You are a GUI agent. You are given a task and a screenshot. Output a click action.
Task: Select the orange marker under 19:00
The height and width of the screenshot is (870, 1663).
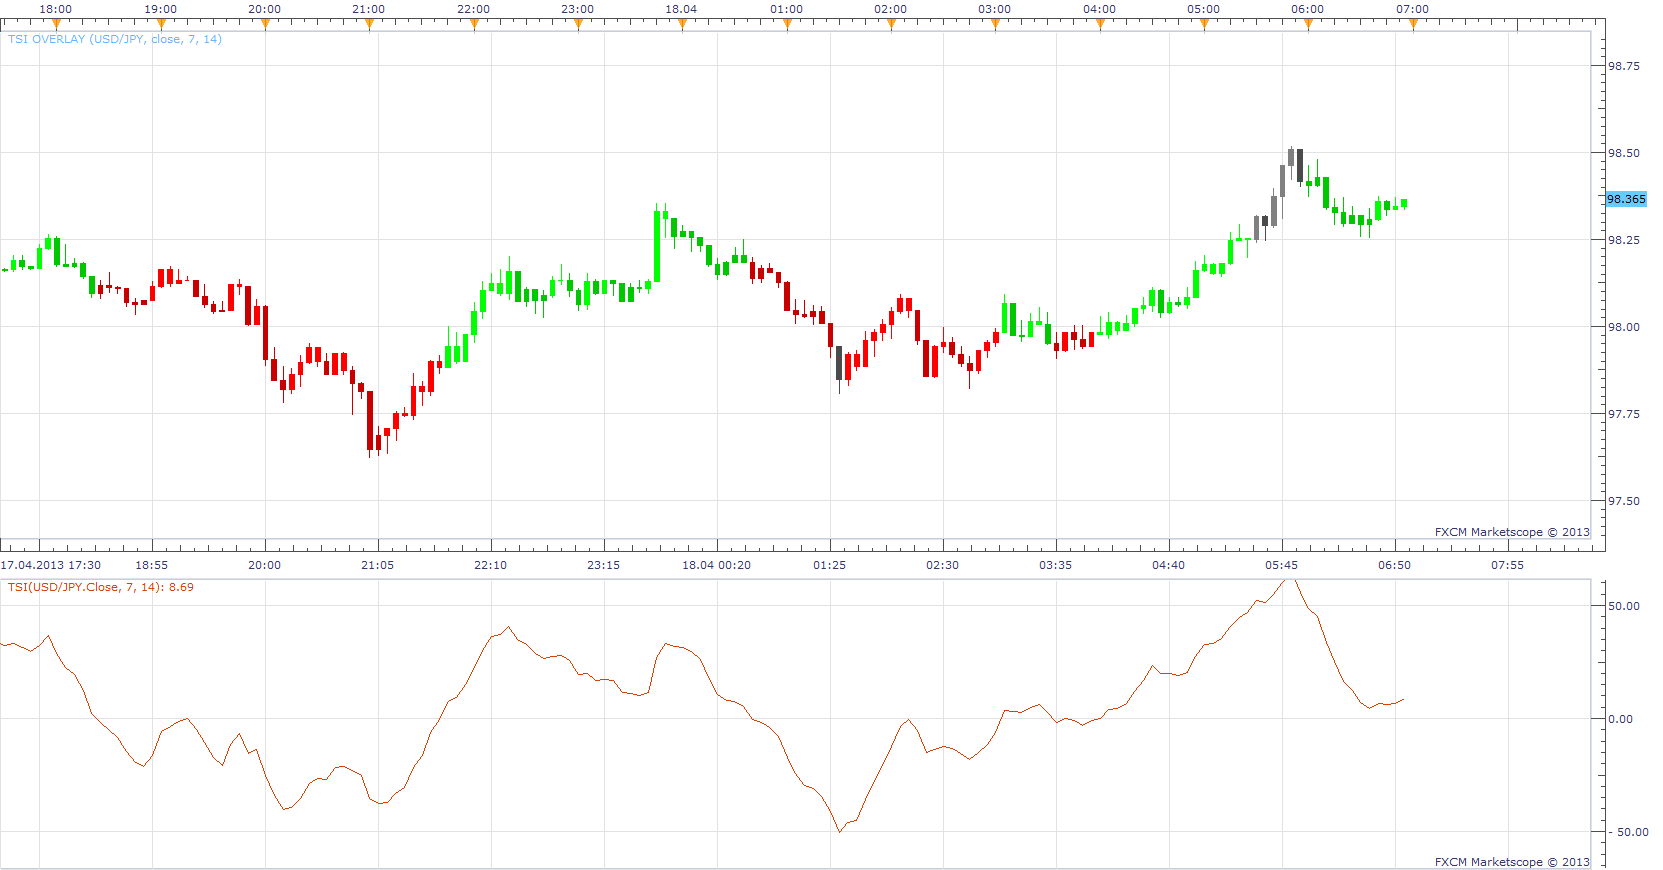point(160,24)
